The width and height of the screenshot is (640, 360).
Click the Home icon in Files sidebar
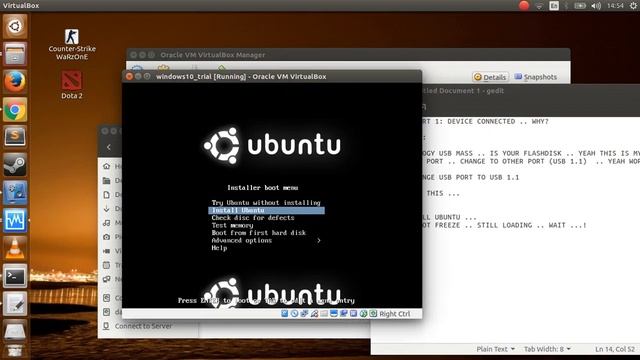coord(107,166)
